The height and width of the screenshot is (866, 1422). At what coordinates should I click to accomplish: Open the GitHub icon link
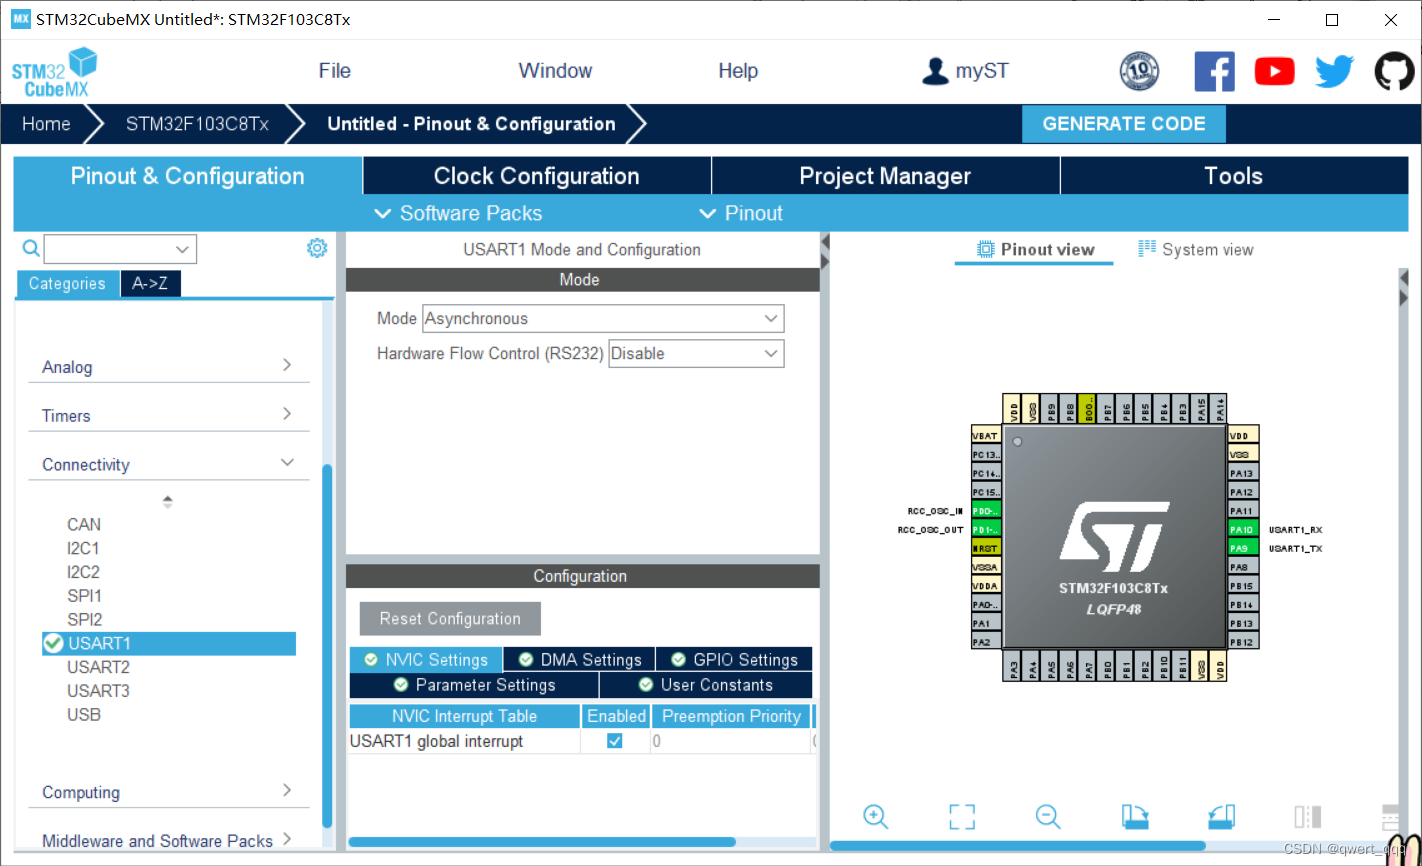[x=1394, y=71]
